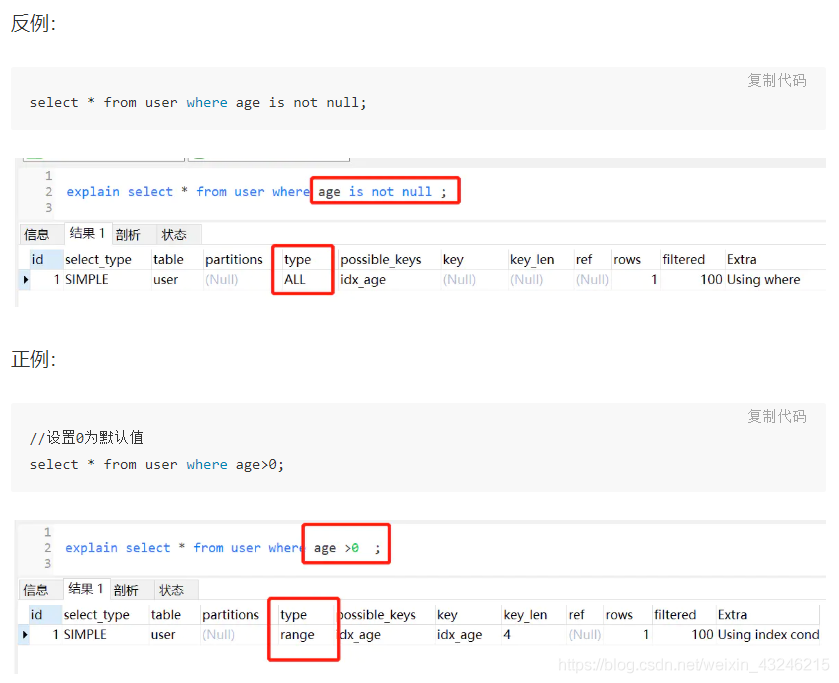Click the 正例 heading

(33, 359)
